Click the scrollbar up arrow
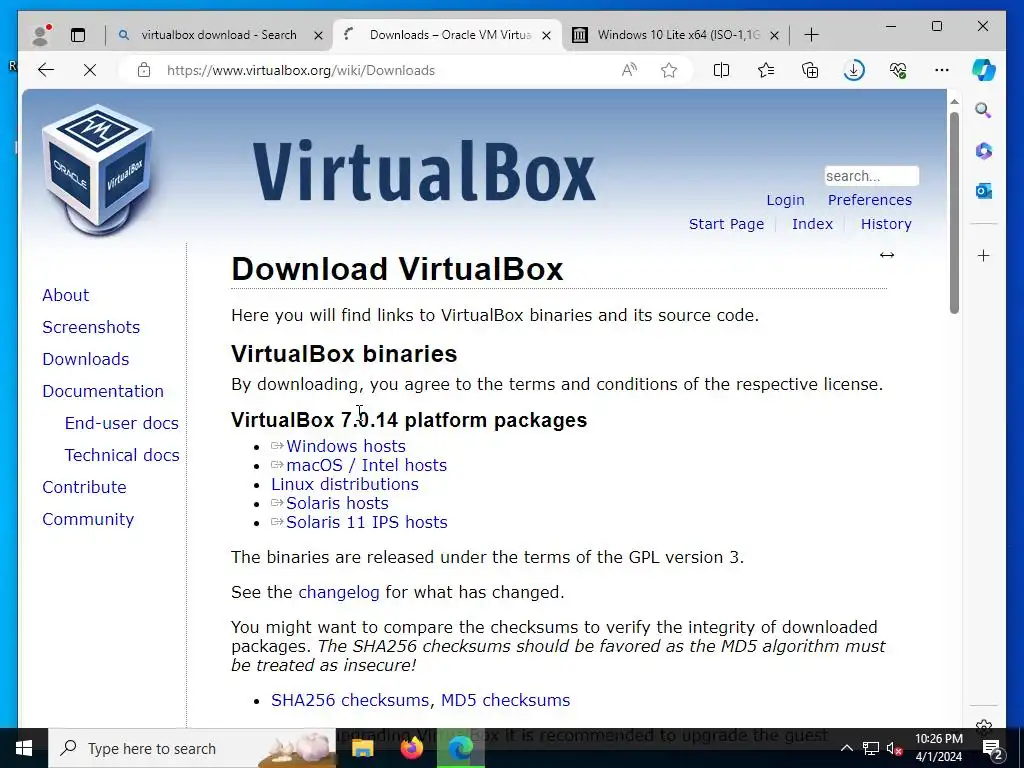 954,101
